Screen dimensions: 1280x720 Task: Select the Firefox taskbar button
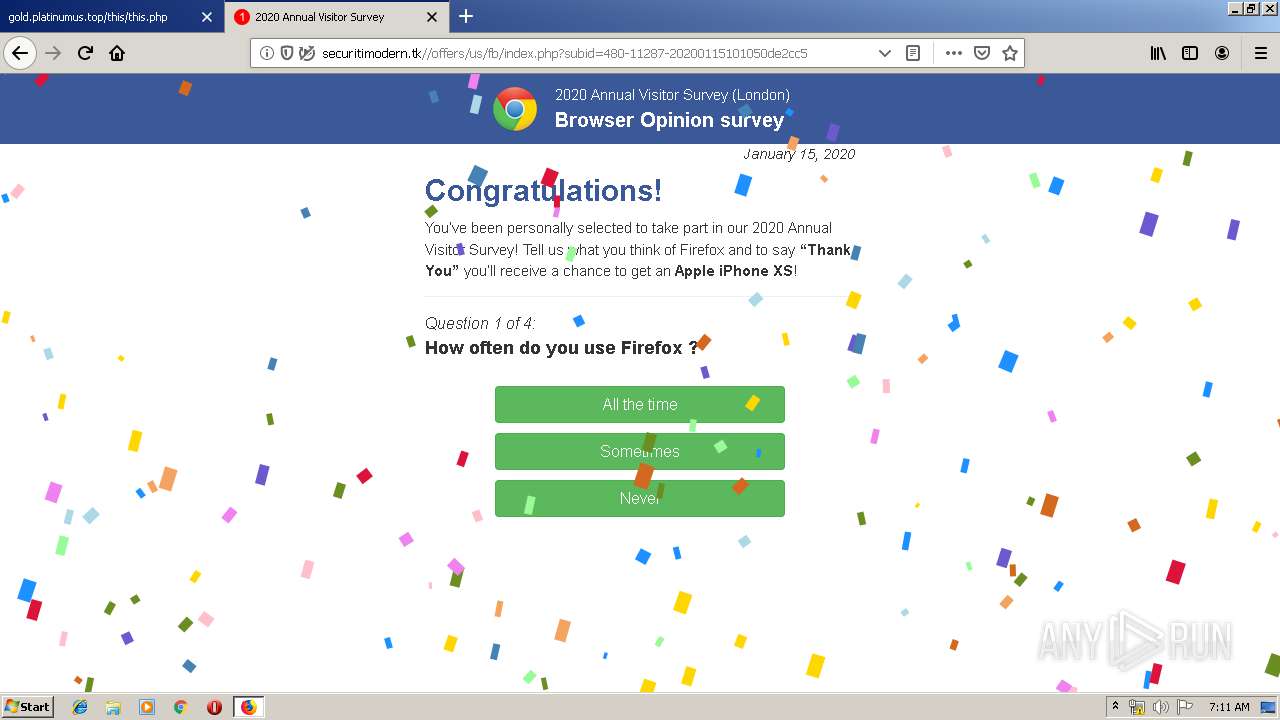(248, 707)
